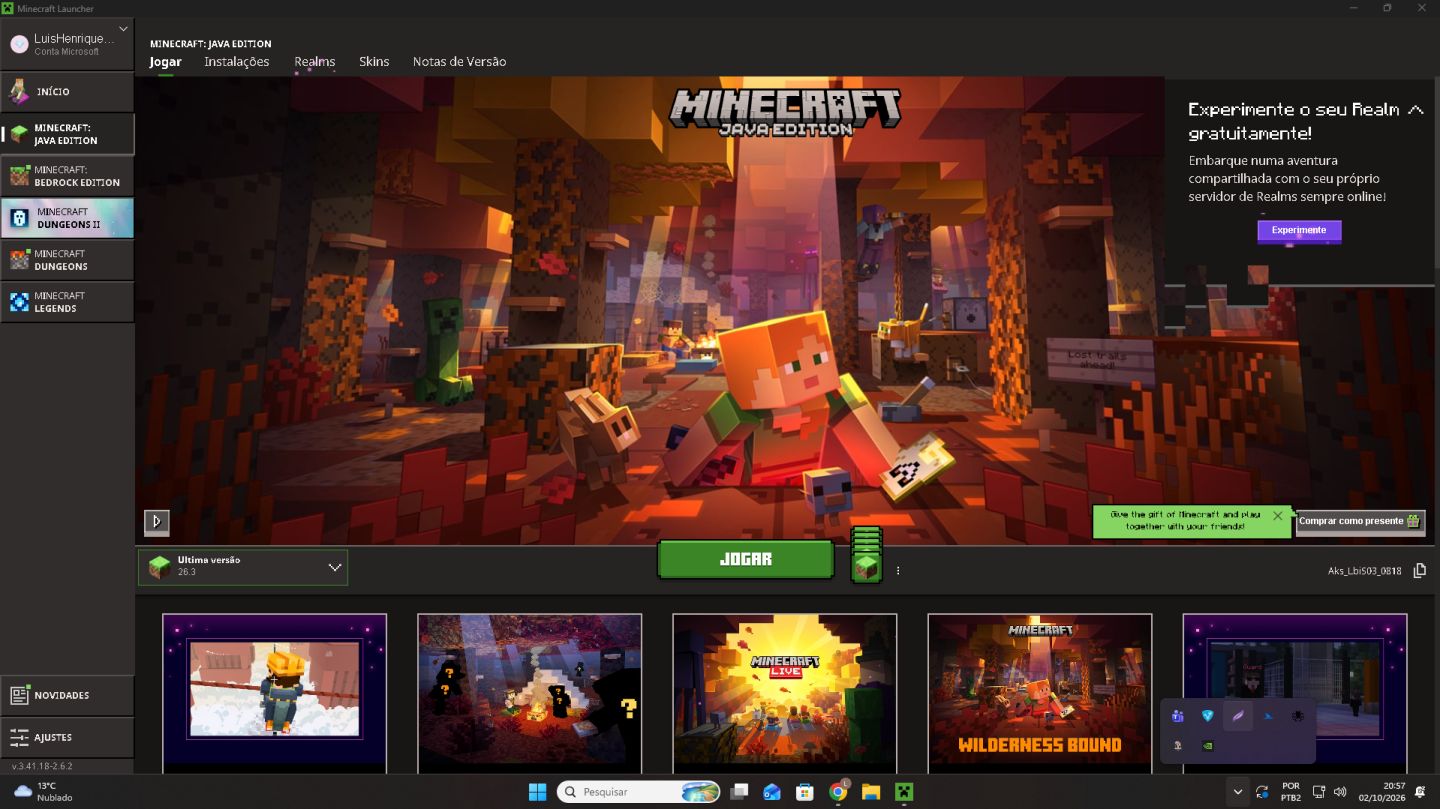Image resolution: width=1440 pixels, height=809 pixels.
Task: Open the campfire mystery mobs news card
Action: pyautogui.click(x=529, y=694)
